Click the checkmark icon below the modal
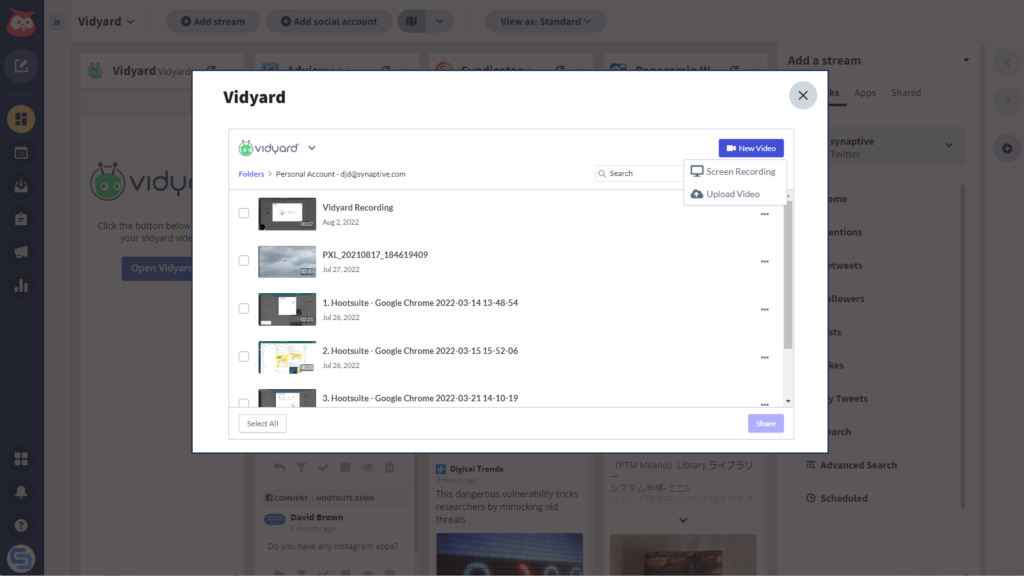 [x=323, y=468]
